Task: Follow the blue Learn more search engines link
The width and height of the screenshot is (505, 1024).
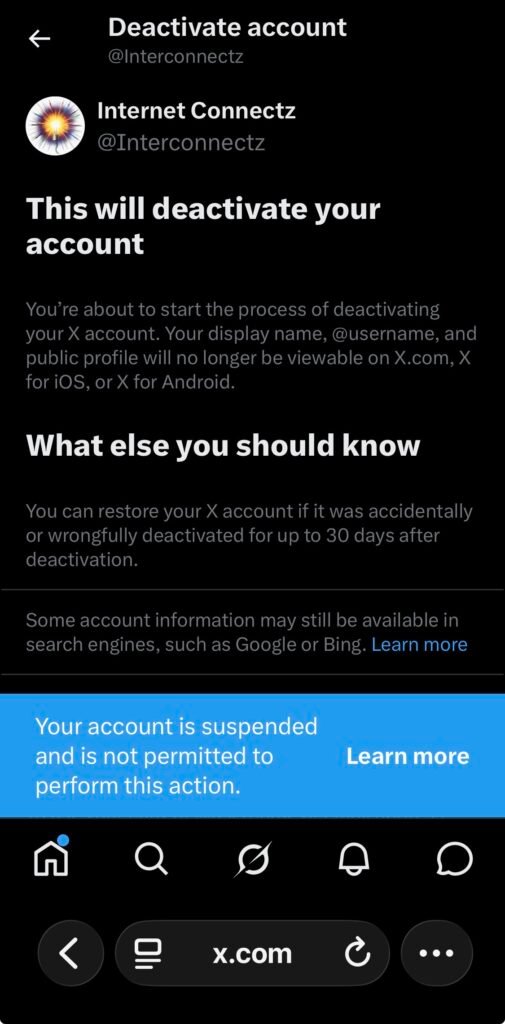Action: [x=419, y=645]
